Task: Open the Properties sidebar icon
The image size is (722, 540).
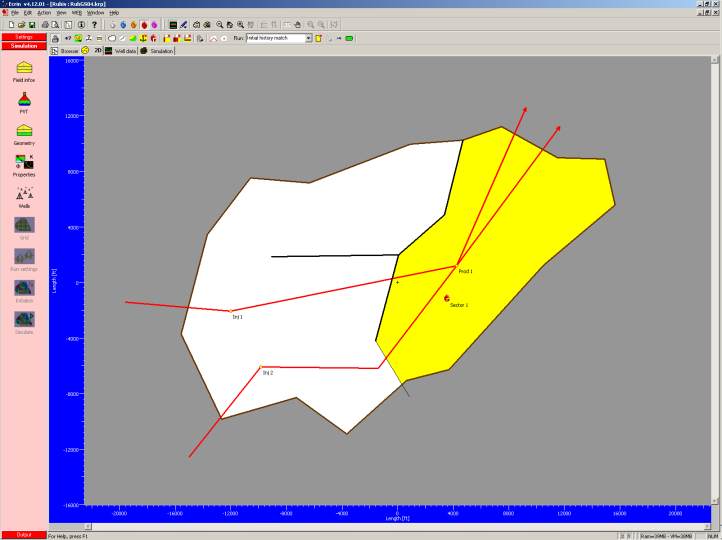Action: [24, 162]
